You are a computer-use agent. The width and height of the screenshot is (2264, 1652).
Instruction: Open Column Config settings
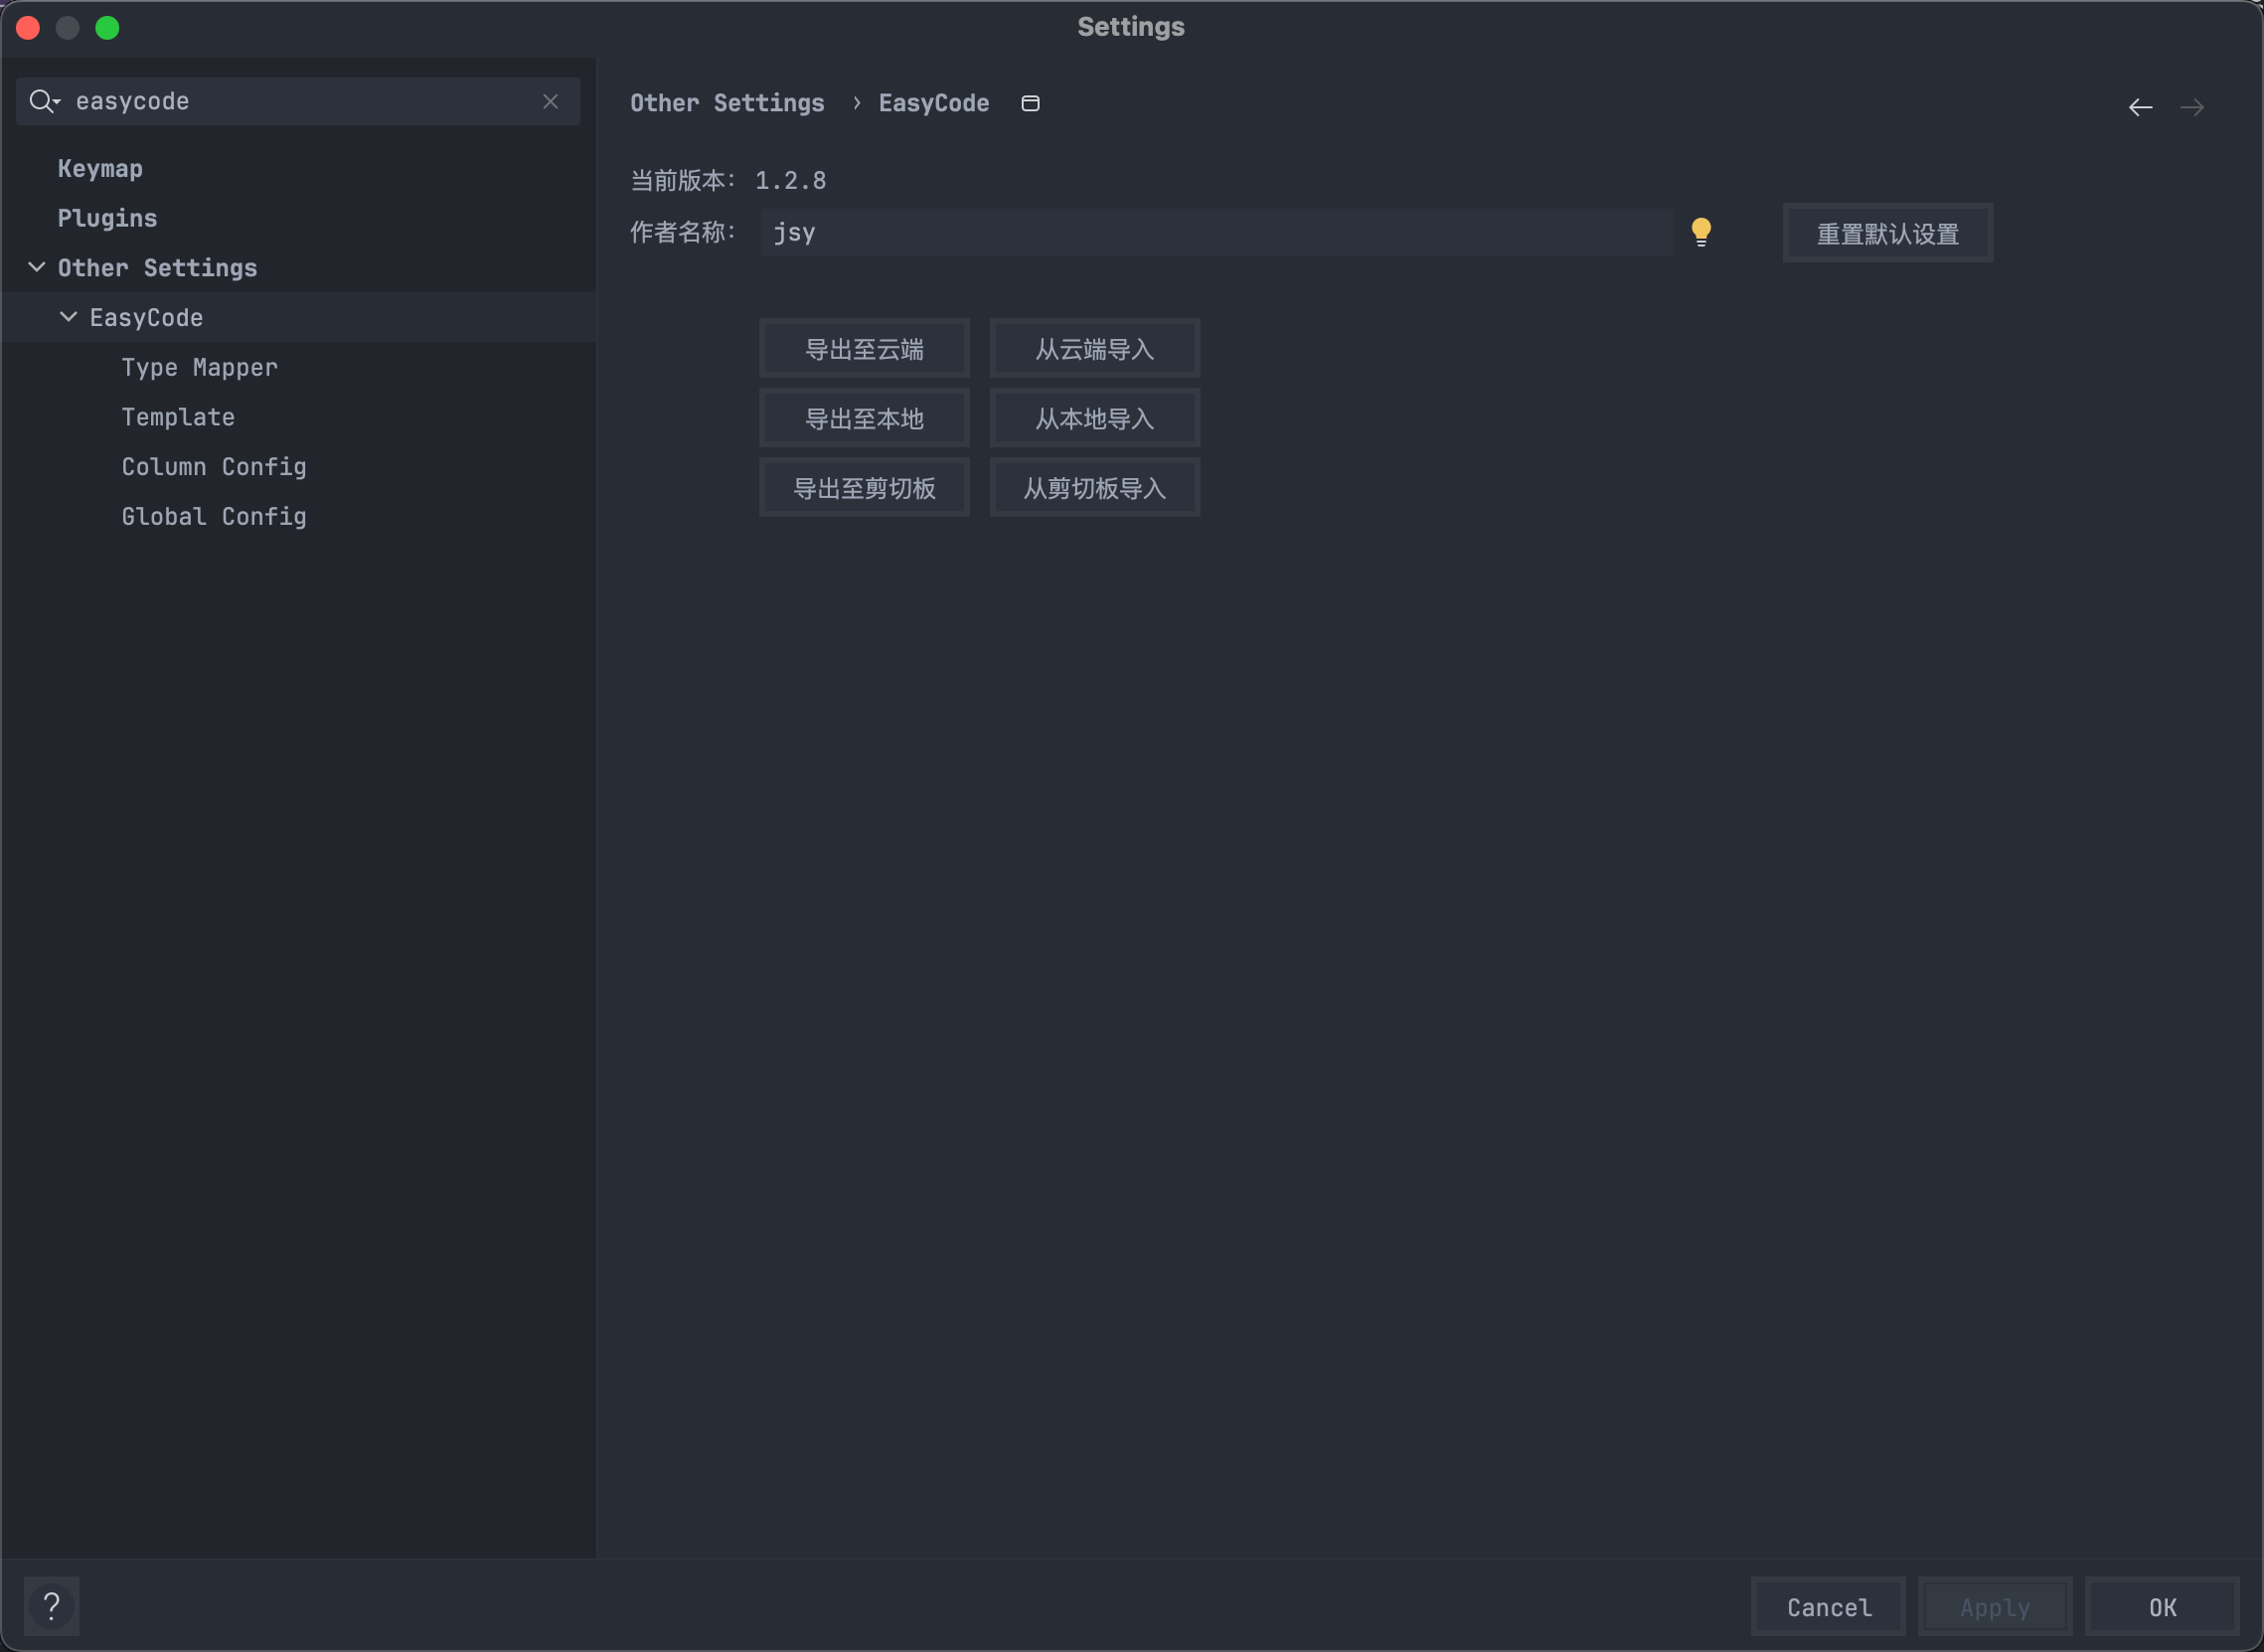214,467
